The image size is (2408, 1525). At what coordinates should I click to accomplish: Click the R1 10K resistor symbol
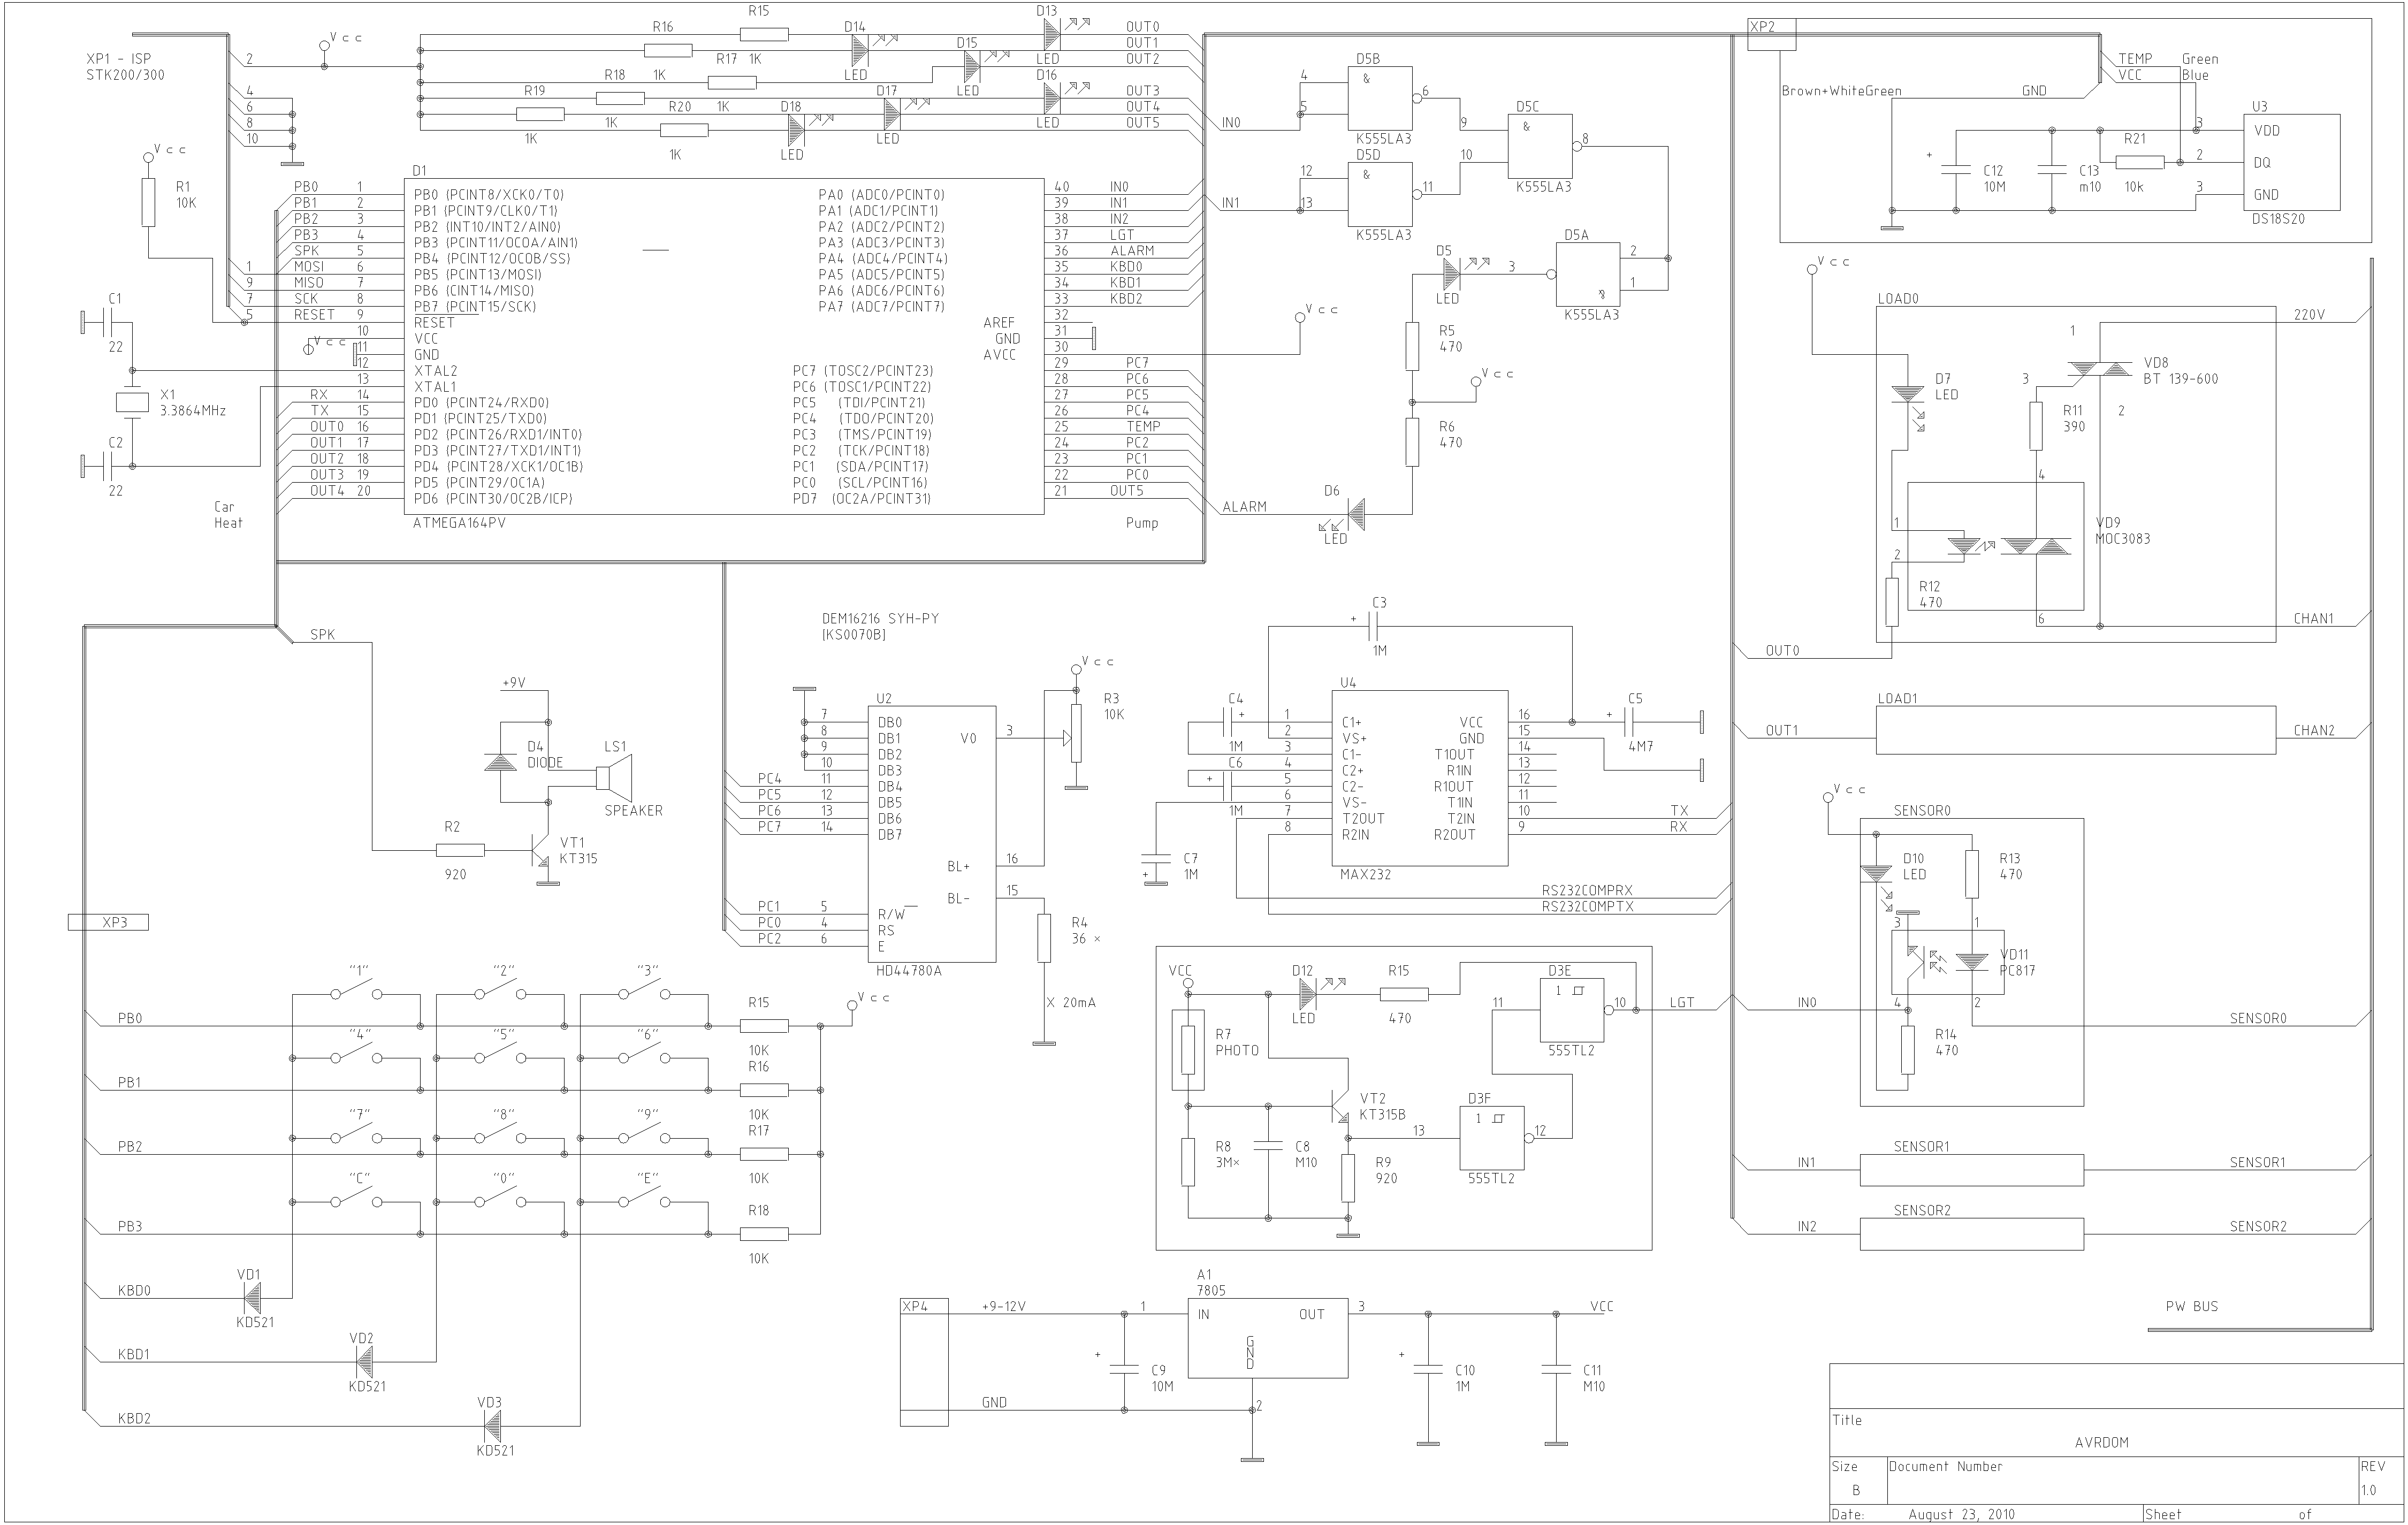(148, 203)
